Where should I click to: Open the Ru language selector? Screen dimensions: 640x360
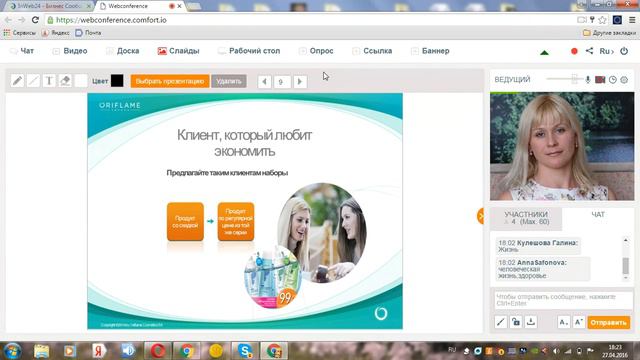(x=606, y=51)
